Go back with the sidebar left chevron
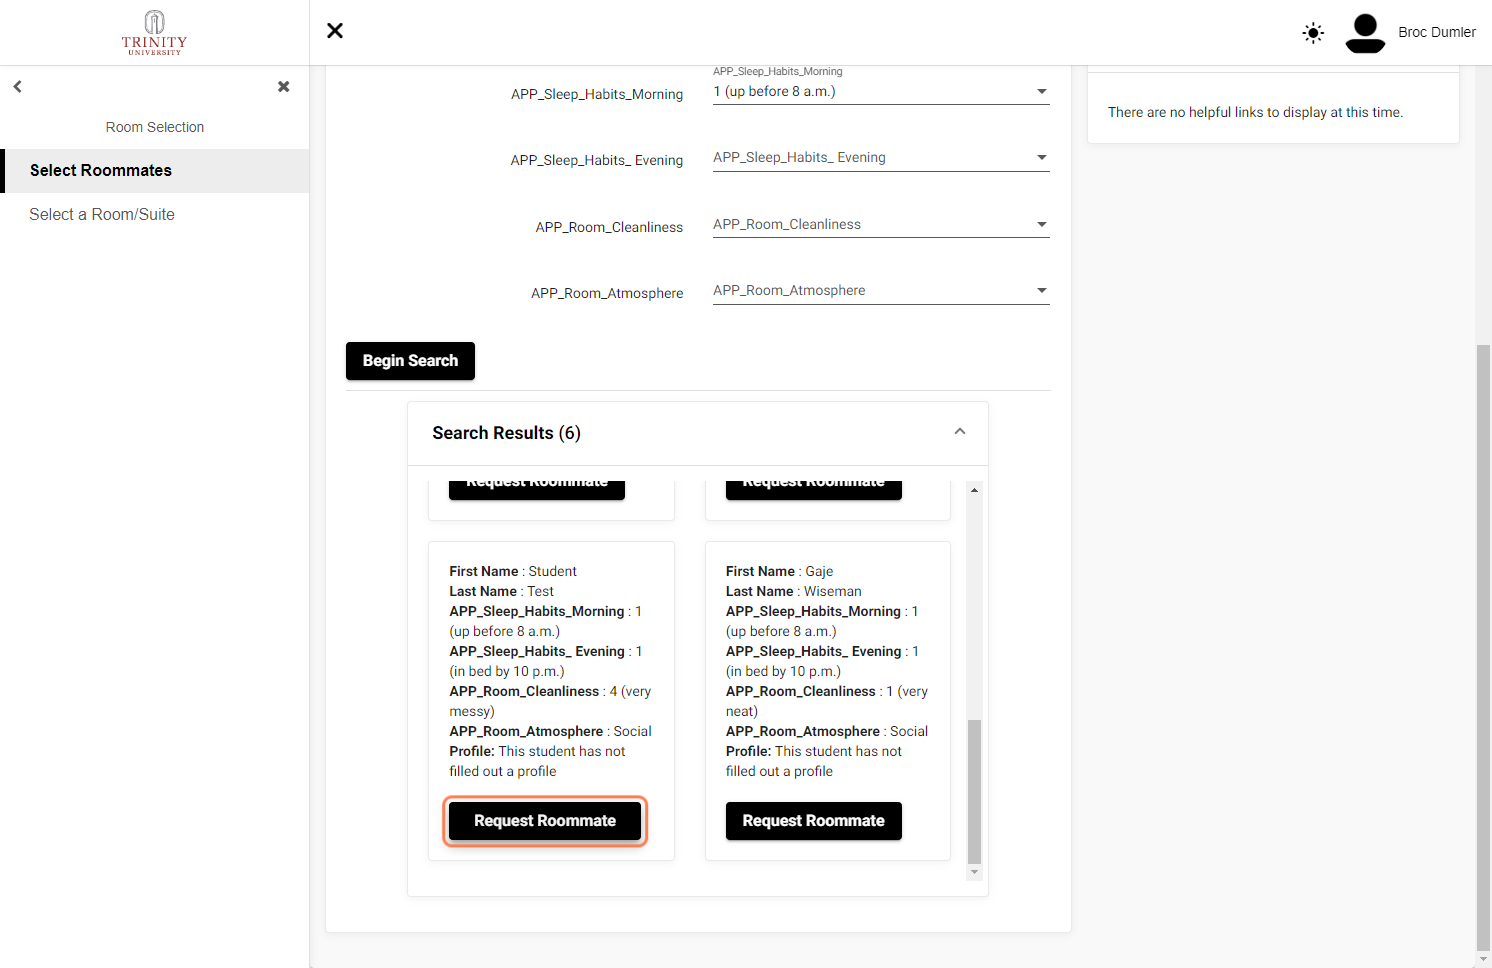Viewport: 1492px width, 968px height. click(x=17, y=87)
